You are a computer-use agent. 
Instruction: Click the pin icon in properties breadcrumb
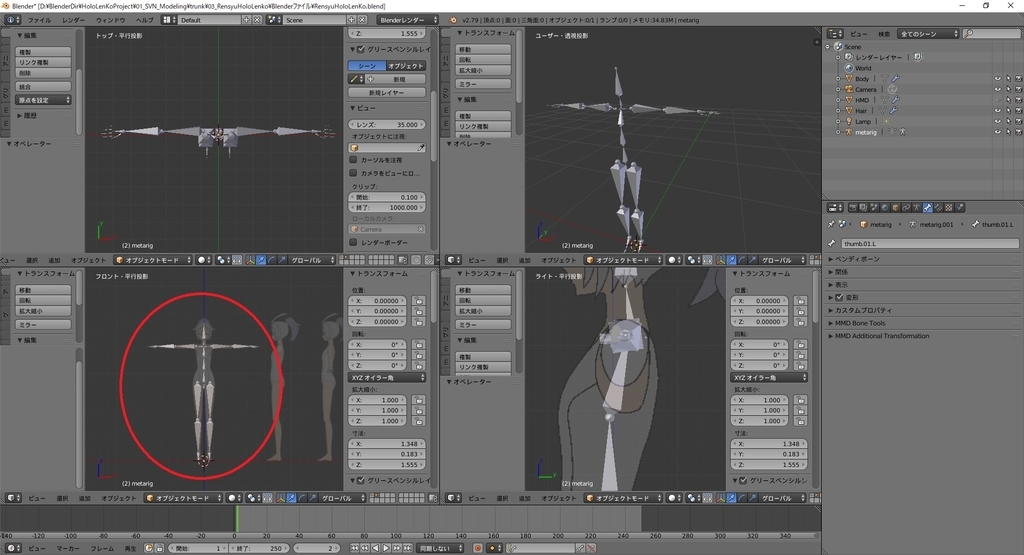pyautogui.click(x=831, y=224)
